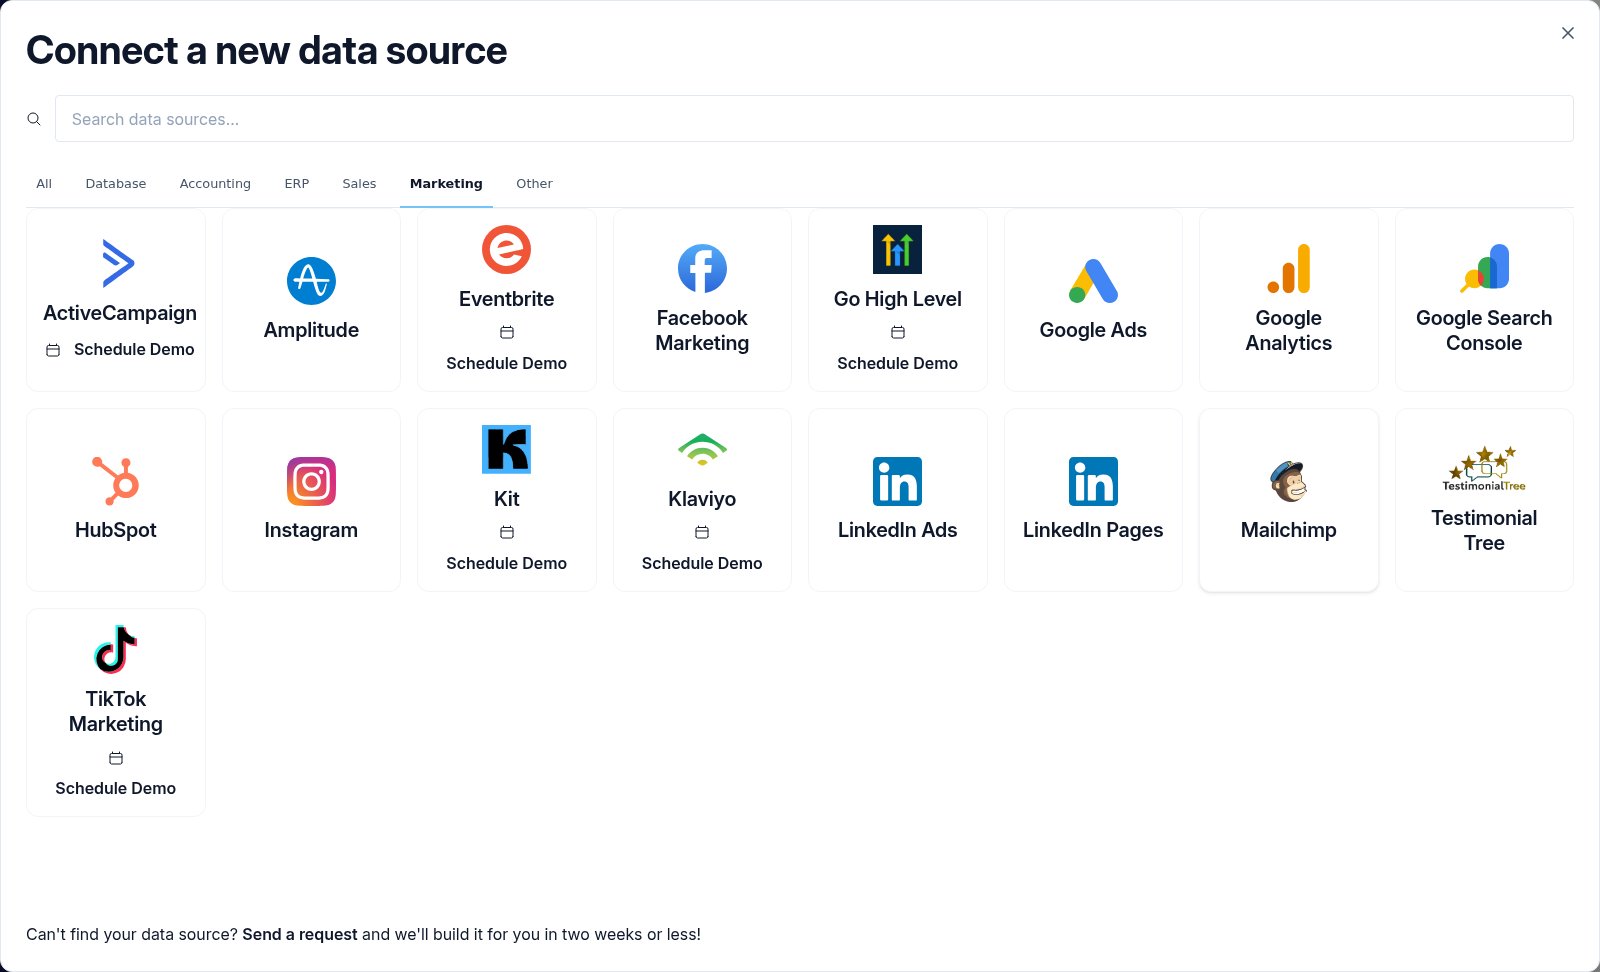Screen dimensions: 1600x972
Task: Click the Google Analytics label
Action: [x=1288, y=330]
